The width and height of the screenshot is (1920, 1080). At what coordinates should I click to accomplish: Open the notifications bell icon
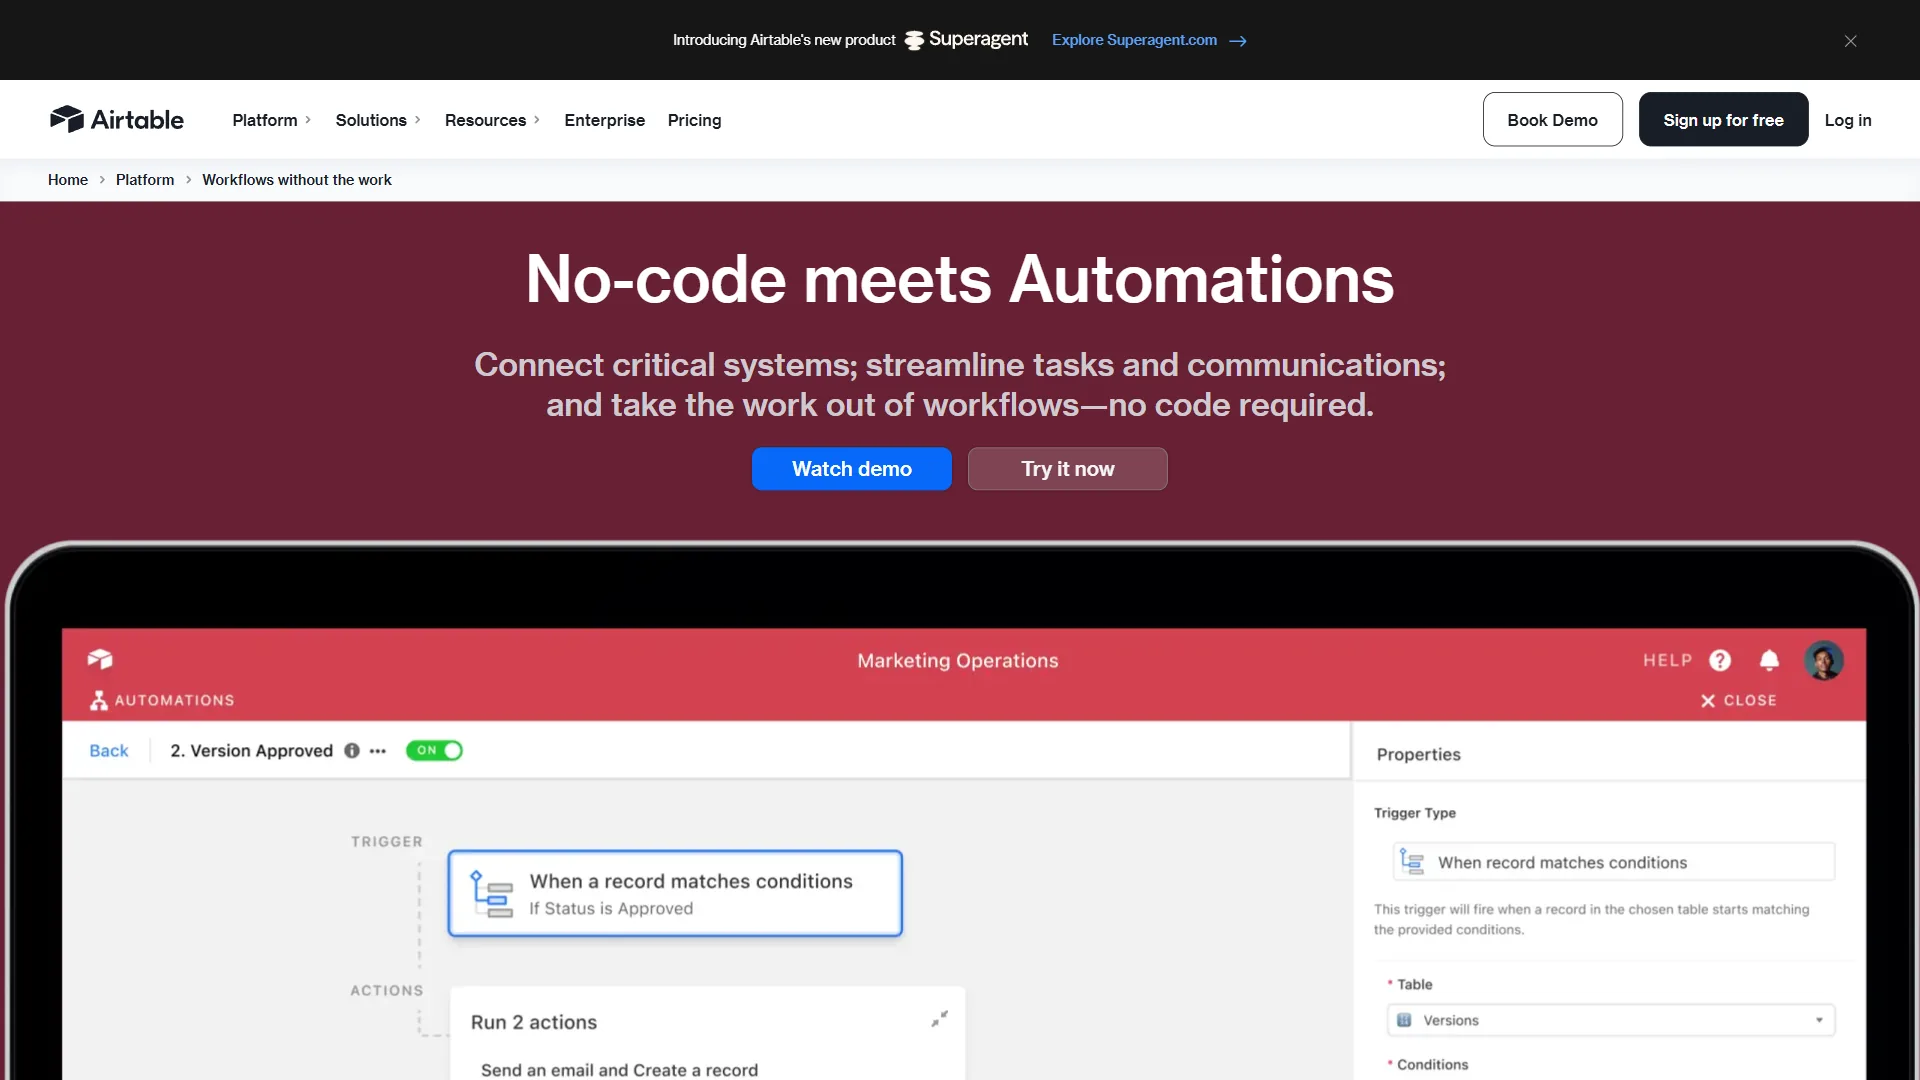(1769, 661)
